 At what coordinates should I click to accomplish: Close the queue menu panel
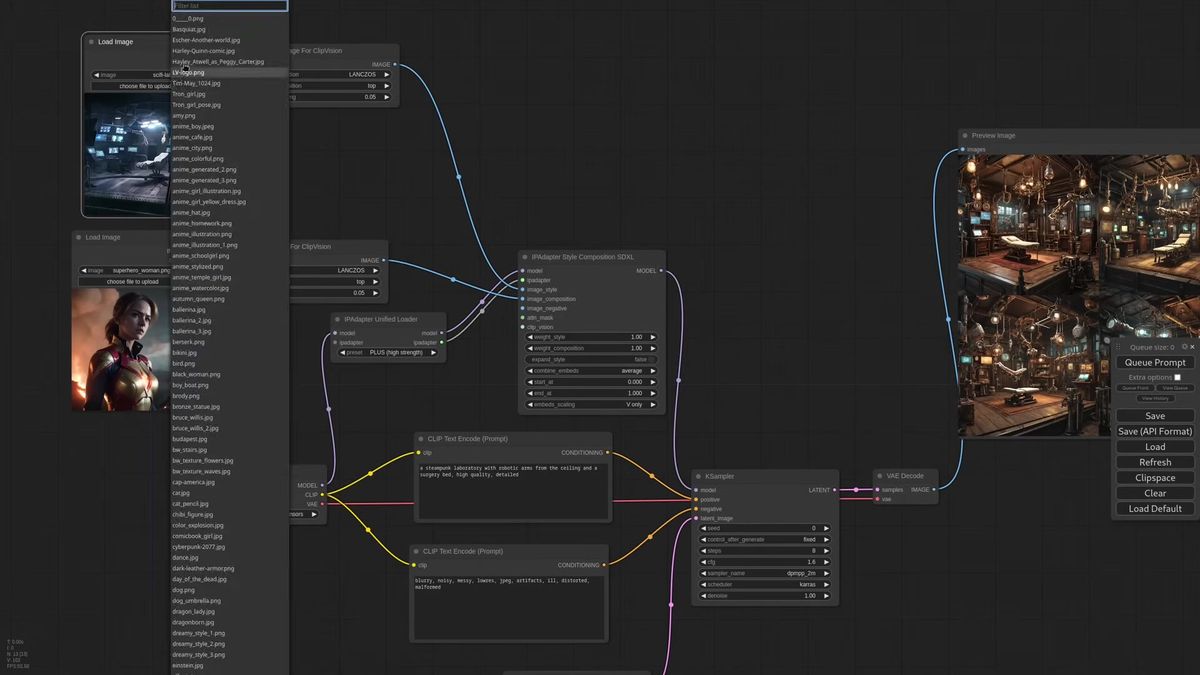click(x=1192, y=347)
